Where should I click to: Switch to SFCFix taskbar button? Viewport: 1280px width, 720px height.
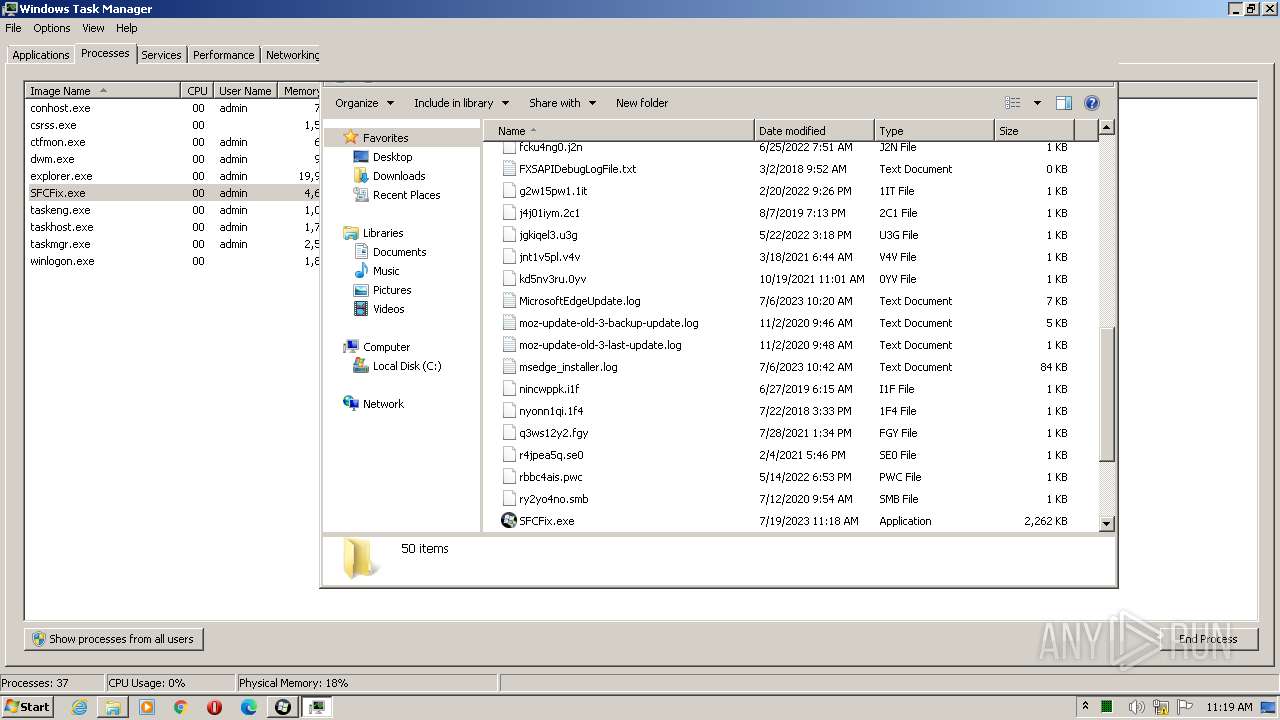pyautogui.click(x=283, y=707)
